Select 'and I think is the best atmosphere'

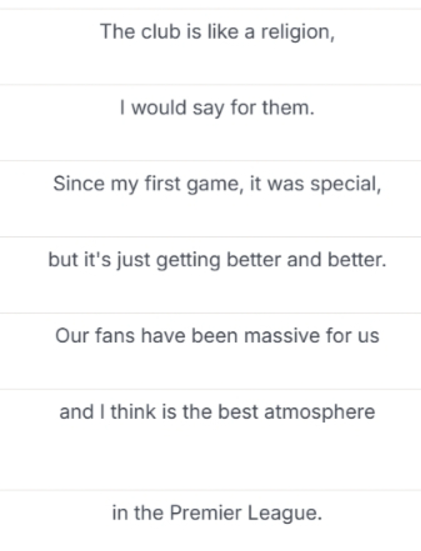tap(210, 440)
